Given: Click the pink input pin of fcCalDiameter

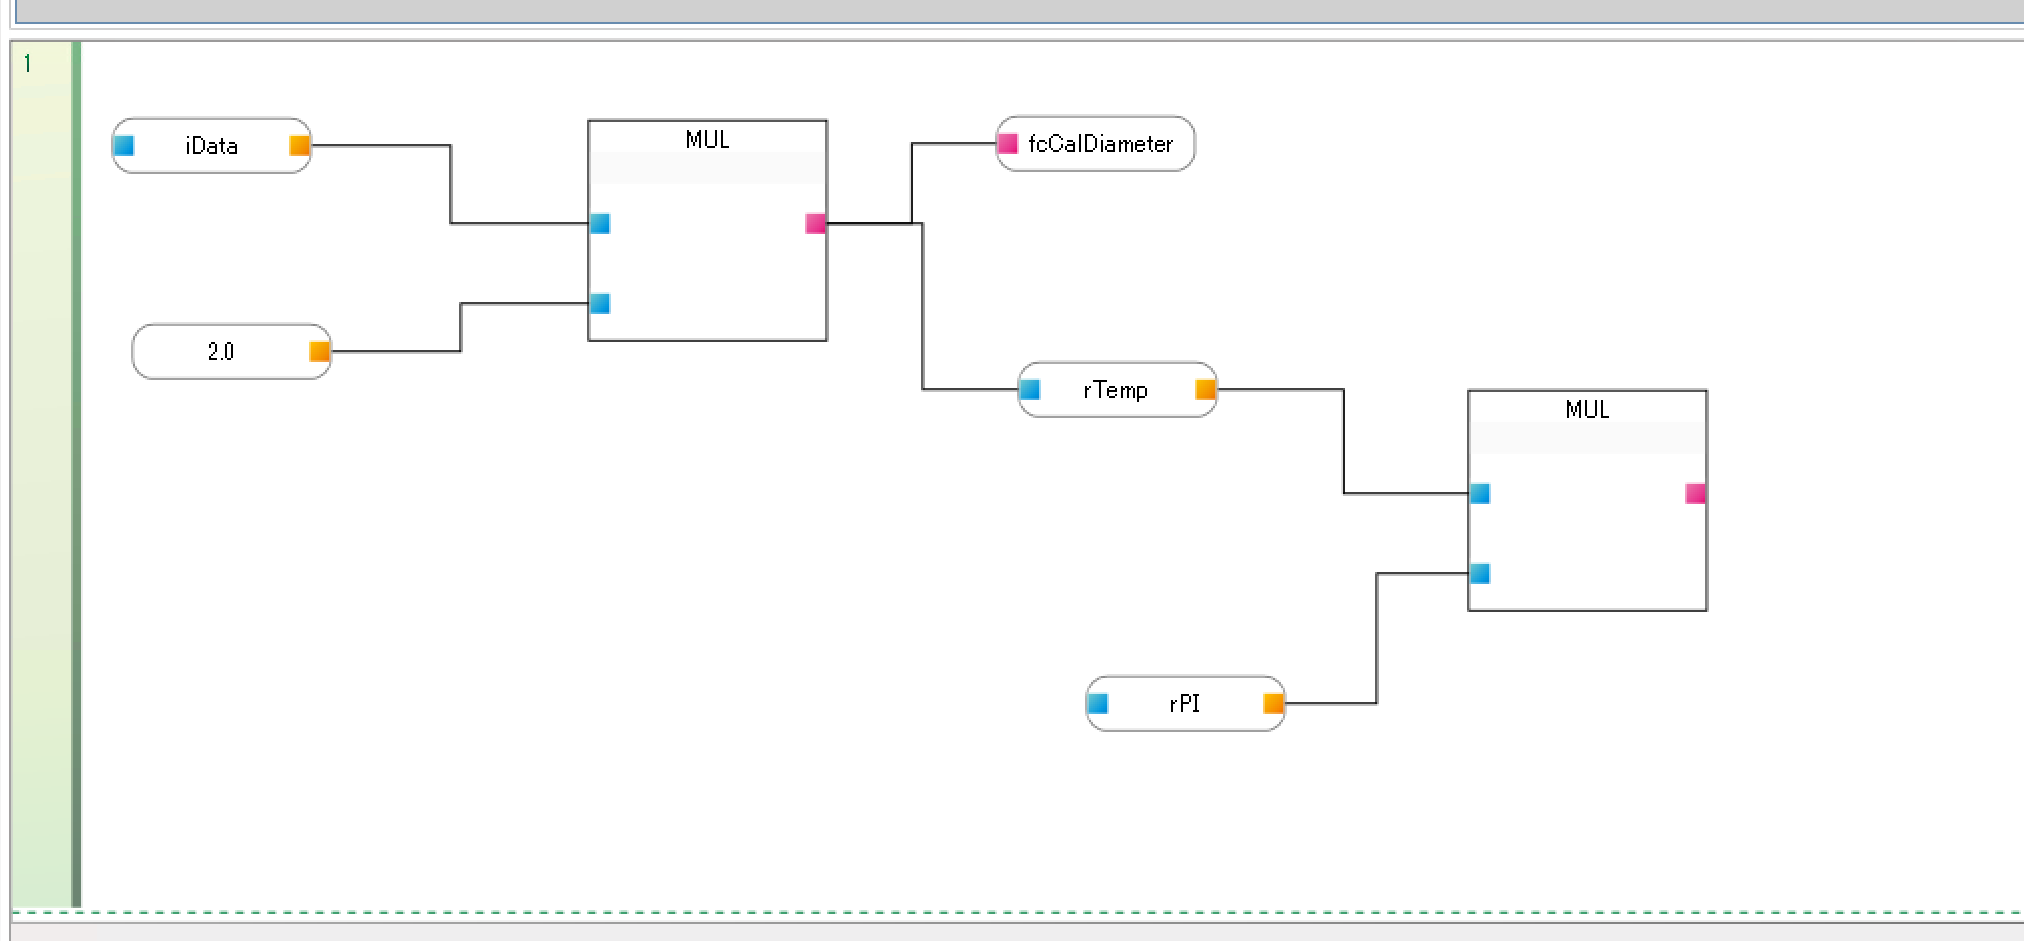Looking at the screenshot, I should coord(1008,144).
